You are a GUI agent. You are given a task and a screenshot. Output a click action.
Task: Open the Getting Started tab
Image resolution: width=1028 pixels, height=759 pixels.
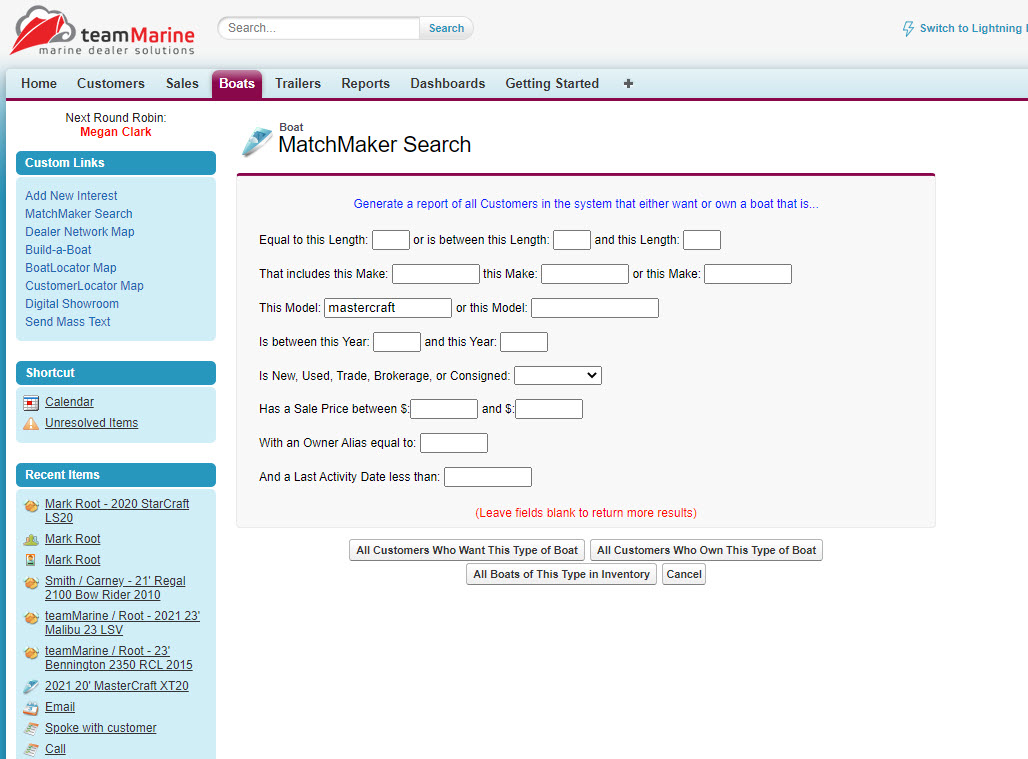pyautogui.click(x=552, y=84)
